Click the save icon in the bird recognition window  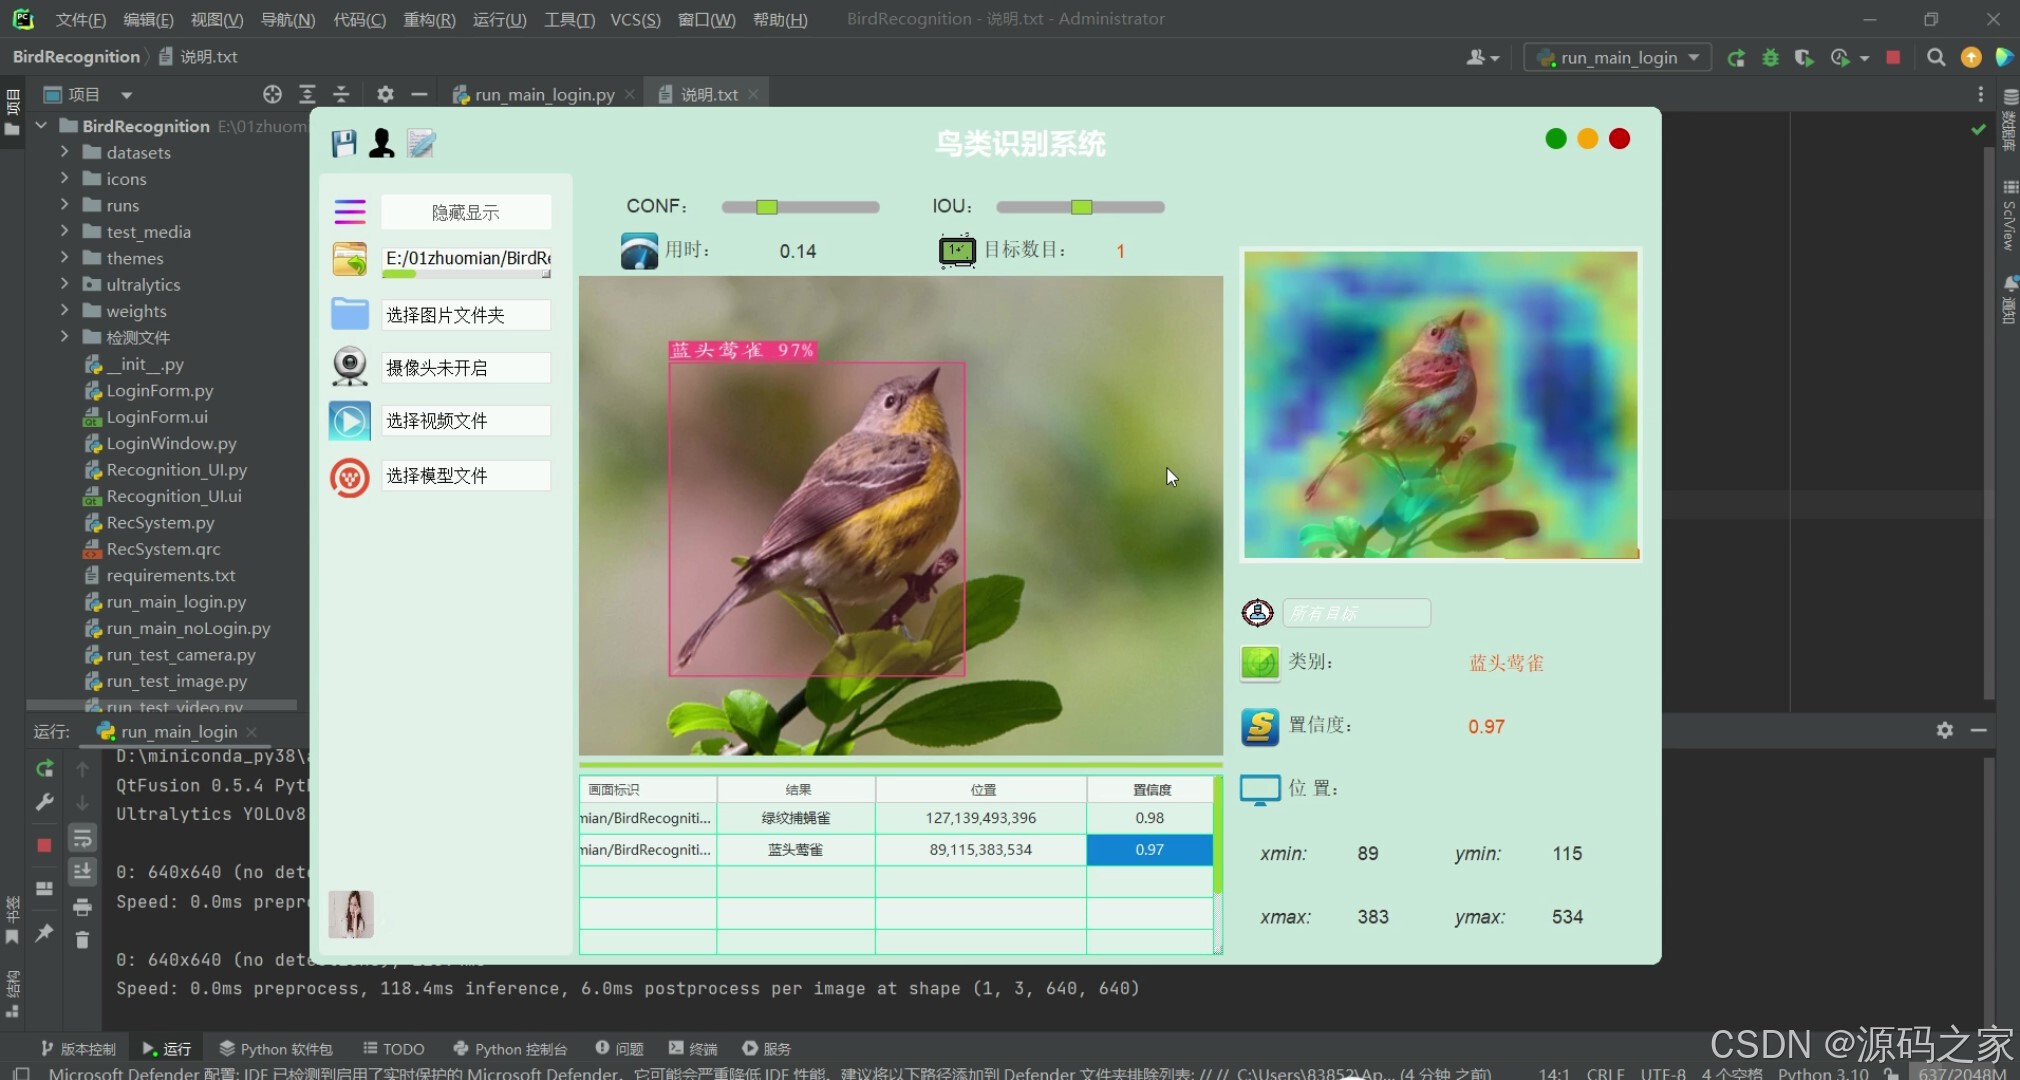[343, 143]
